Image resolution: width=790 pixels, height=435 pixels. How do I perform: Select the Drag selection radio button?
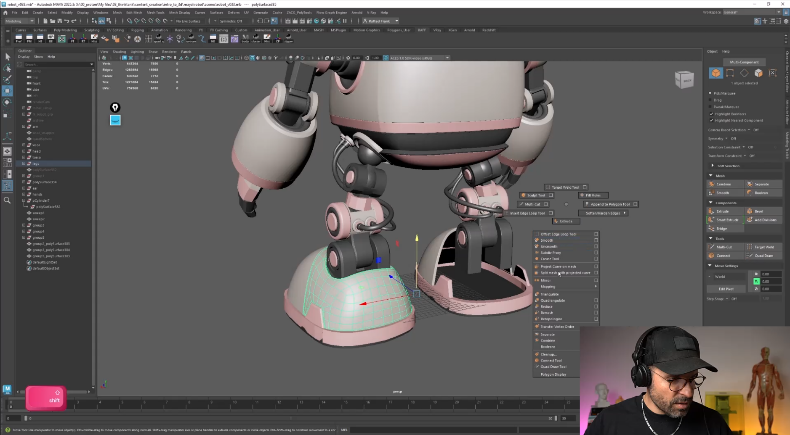click(711, 100)
